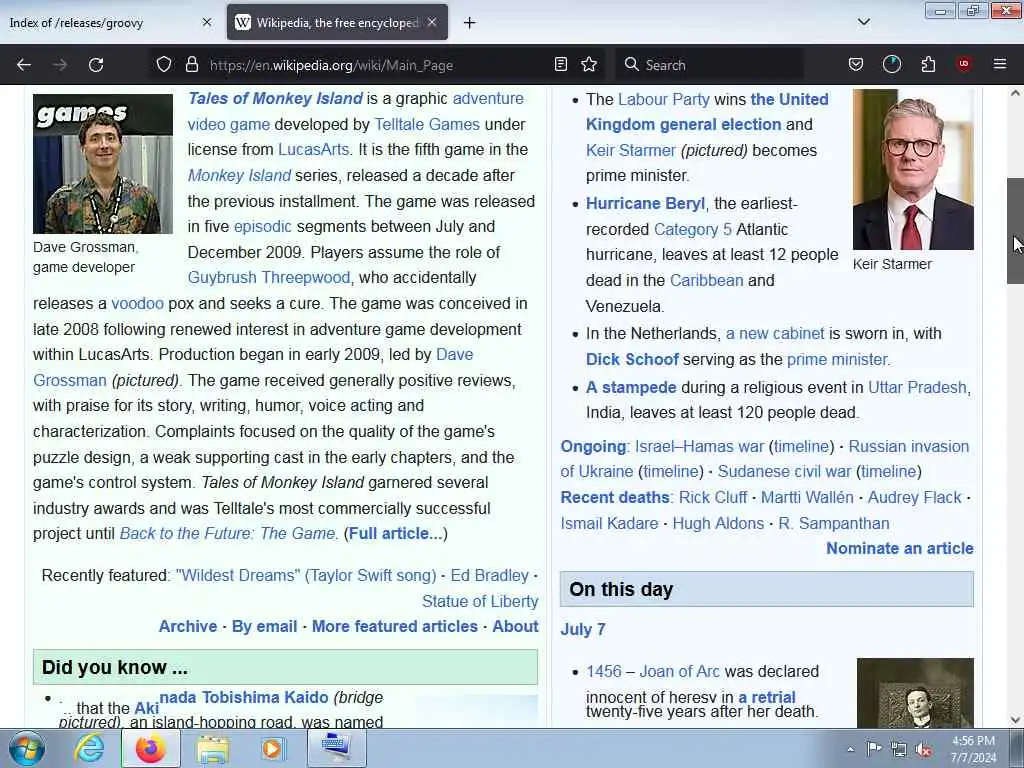Click the scrollbar up arrow
The height and width of the screenshot is (768, 1024).
pos(1015,93)
